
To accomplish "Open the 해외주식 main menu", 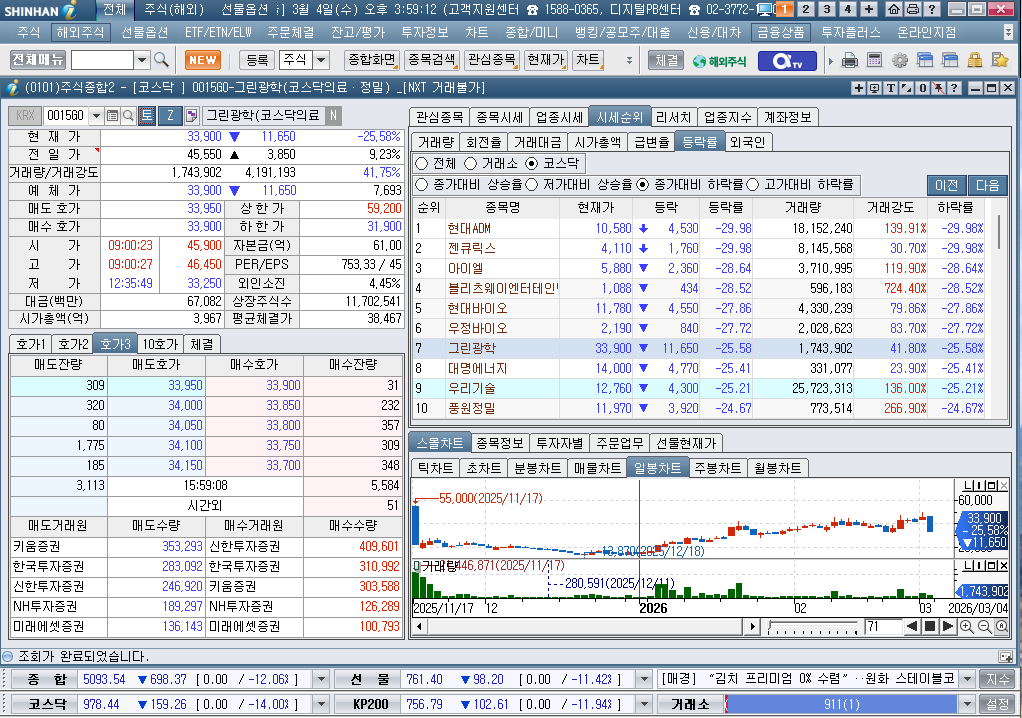I will pyautogui.click(x=80, y=32).
